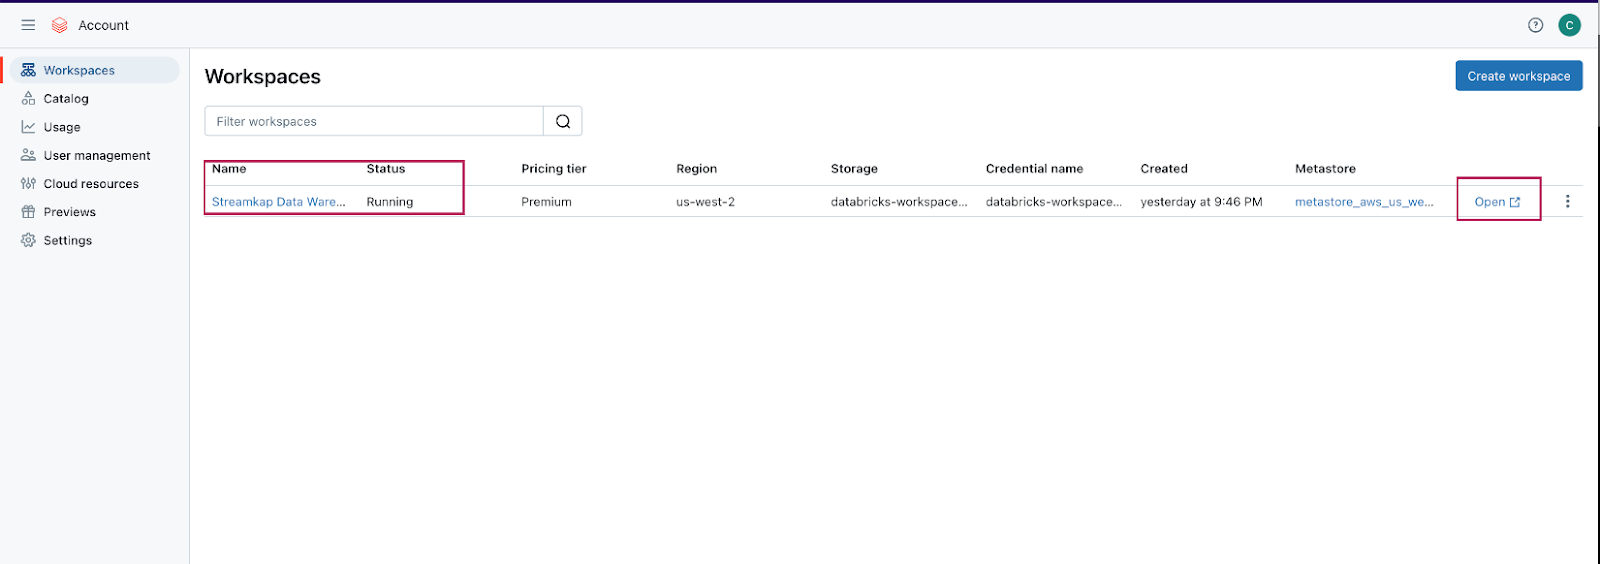Screen dimensions: 1600x564
Task: Click the search magnifier button
Action: 563,121
